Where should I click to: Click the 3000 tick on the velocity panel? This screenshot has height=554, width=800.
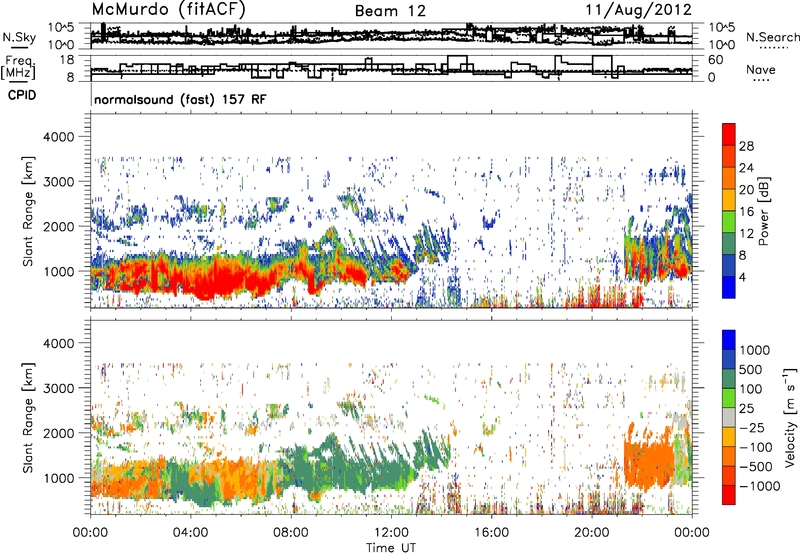click(x=60, y=388)
